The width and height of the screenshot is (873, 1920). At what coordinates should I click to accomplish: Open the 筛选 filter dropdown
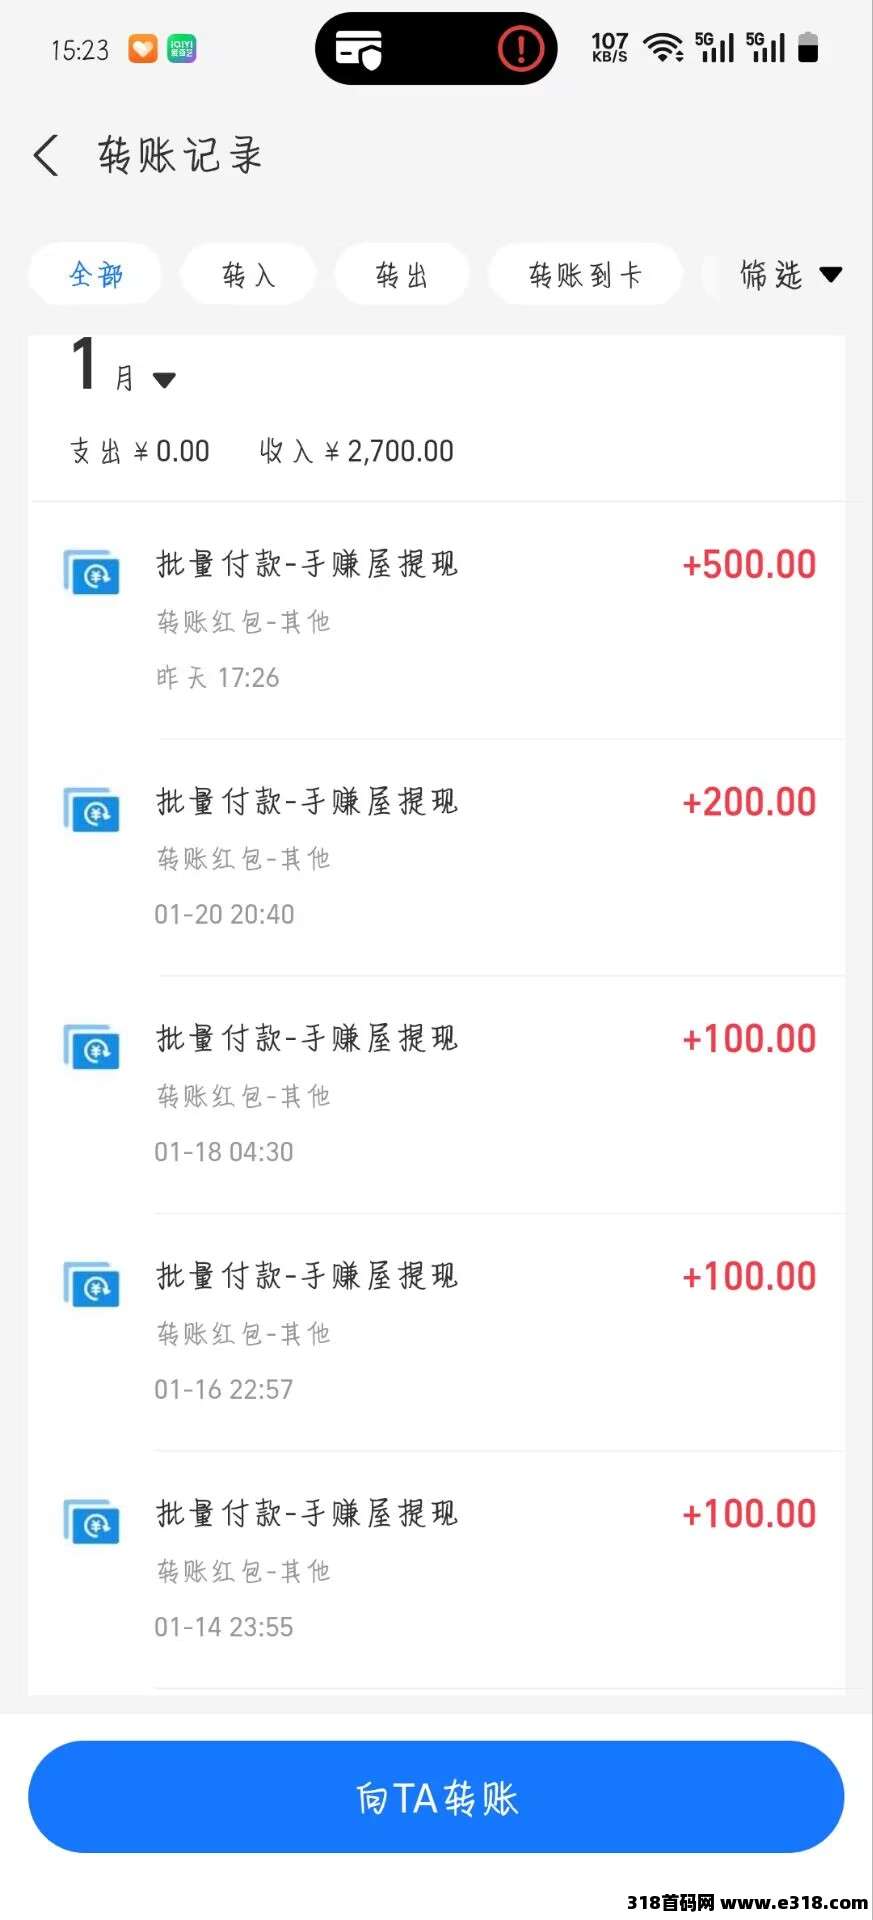789,274
